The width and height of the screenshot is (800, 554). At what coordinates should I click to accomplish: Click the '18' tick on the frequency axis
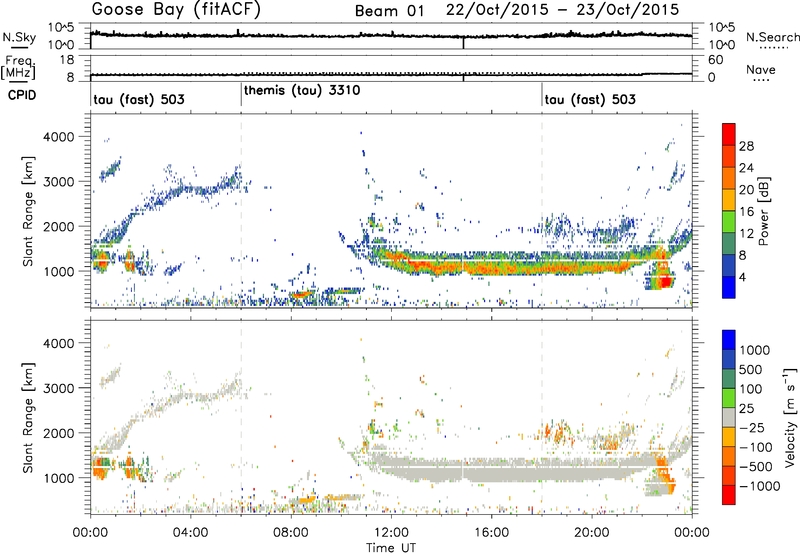(67, 59)
